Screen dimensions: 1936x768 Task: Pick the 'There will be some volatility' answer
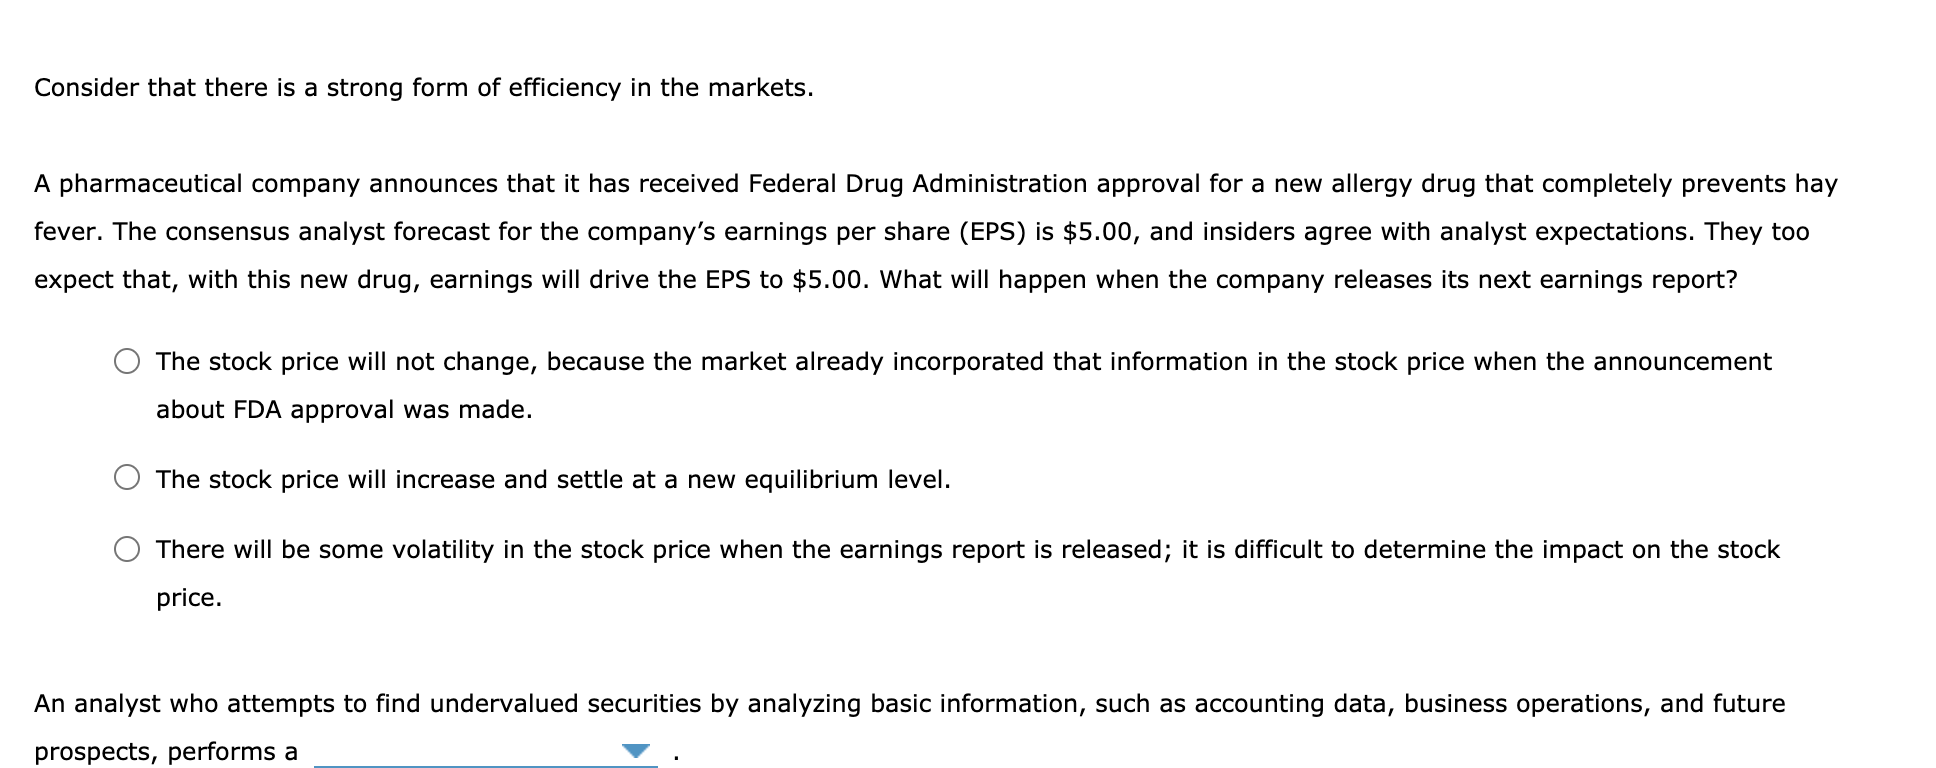click(128, 549)
